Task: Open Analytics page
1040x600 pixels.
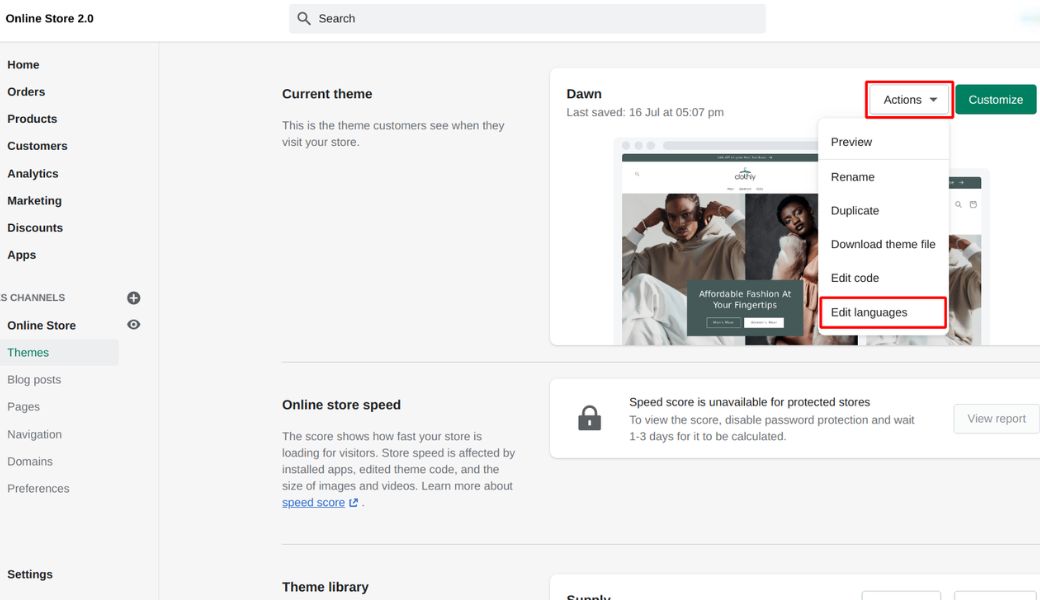Action: [x=32, y=174]
